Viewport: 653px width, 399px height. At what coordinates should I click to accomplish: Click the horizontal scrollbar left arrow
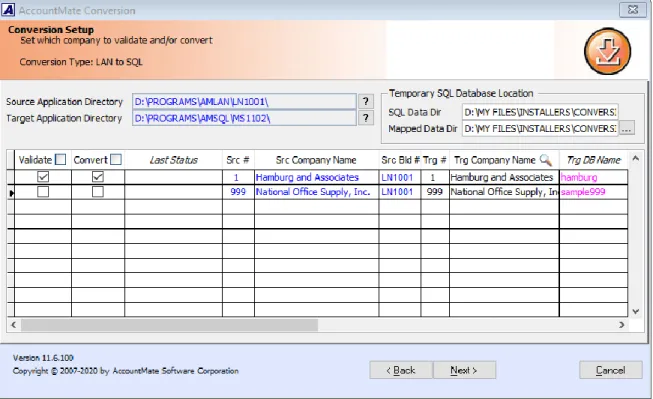pyautogui.click(x=13, y=325)
